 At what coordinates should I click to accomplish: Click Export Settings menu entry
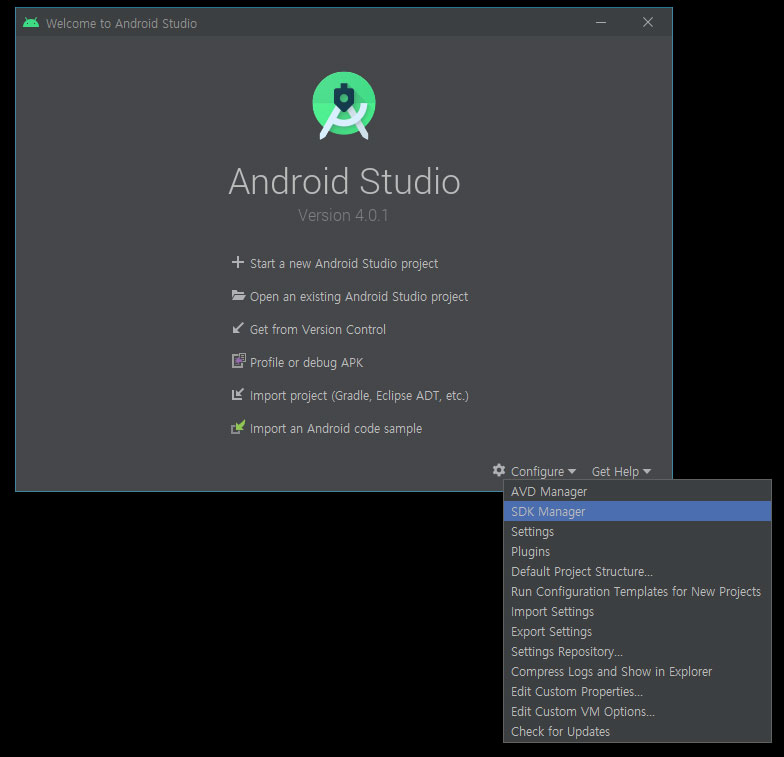pyautogui.click(x=637, y=632)
